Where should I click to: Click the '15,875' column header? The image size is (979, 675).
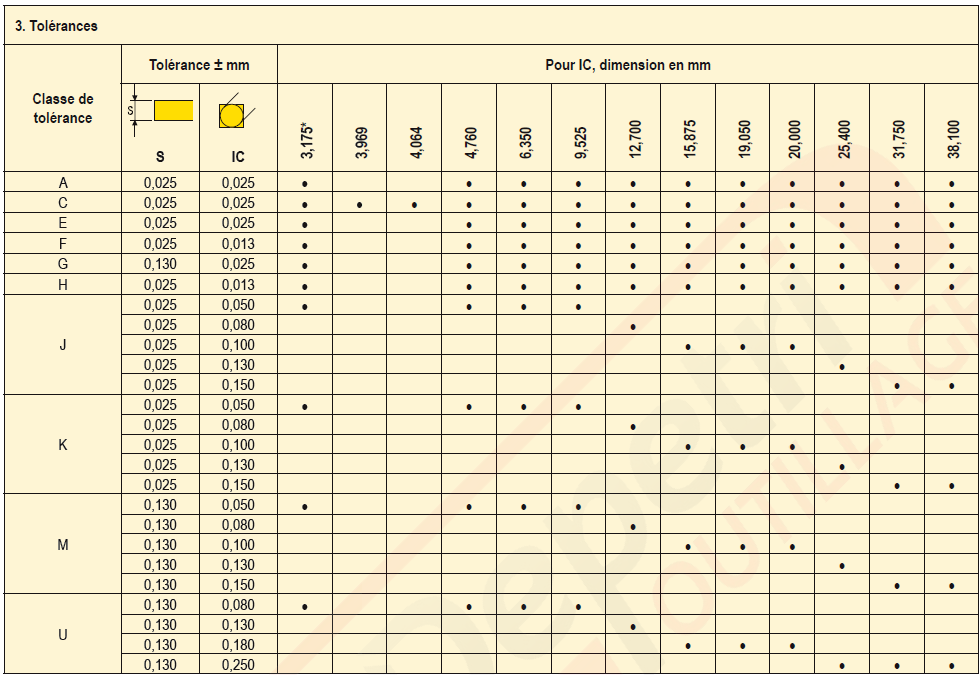click(x=690, y=140)
